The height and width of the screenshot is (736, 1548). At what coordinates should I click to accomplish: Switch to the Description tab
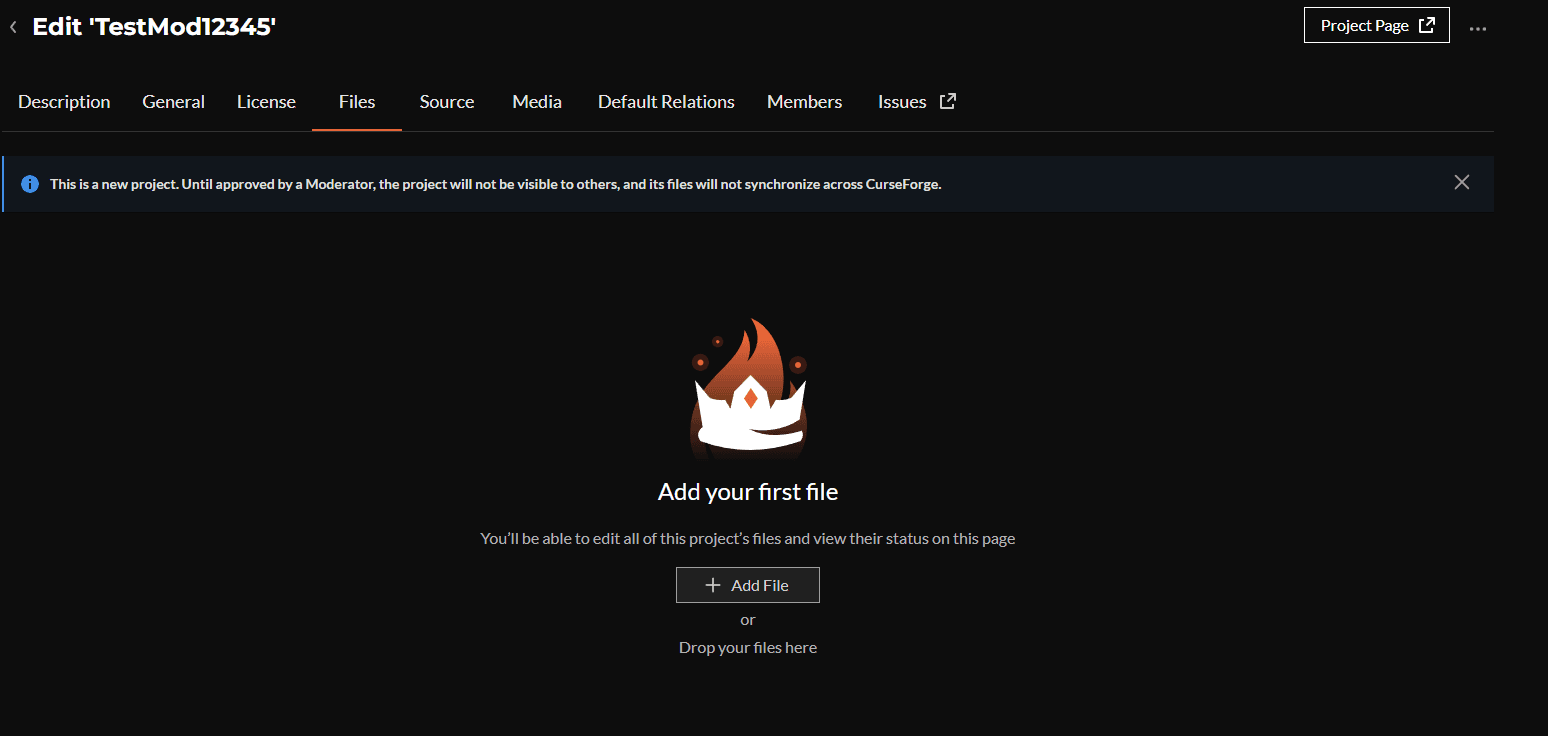[64, 101]
